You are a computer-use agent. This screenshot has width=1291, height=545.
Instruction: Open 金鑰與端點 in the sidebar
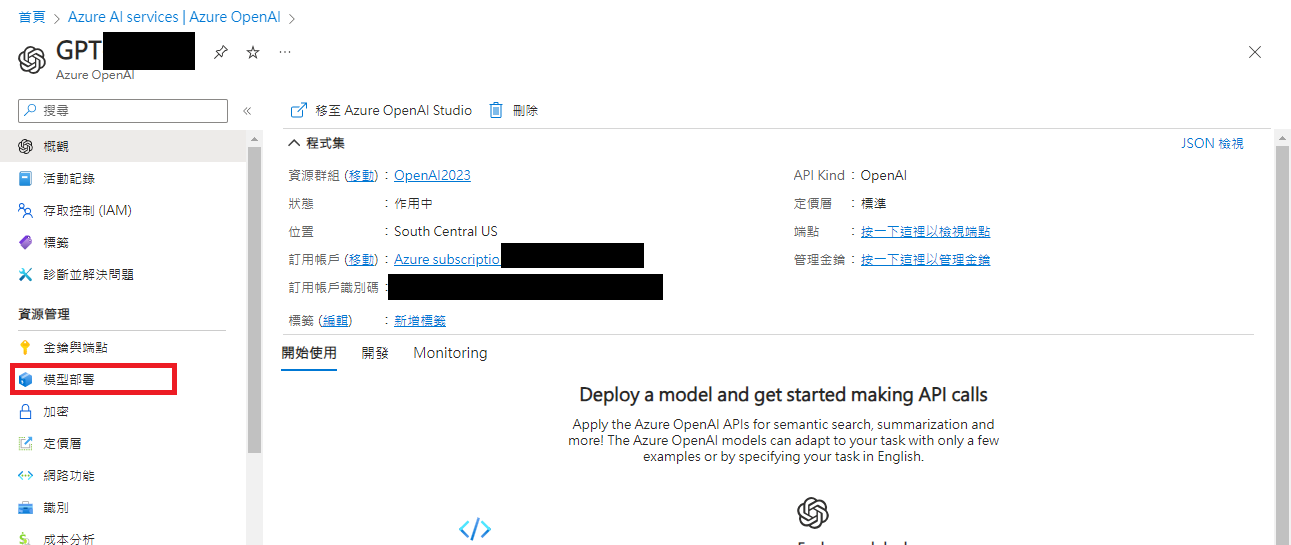click(x=75, y=347)
